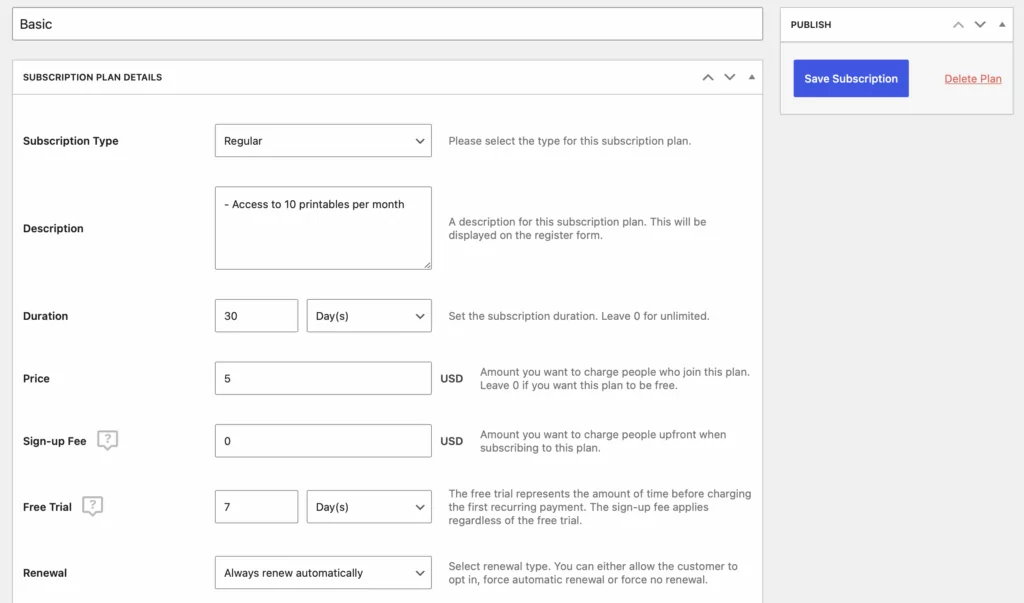The image size is (1024, 603).
Task: Click the USD label beside Sign-up Fee
Action: tap(451, 441)
